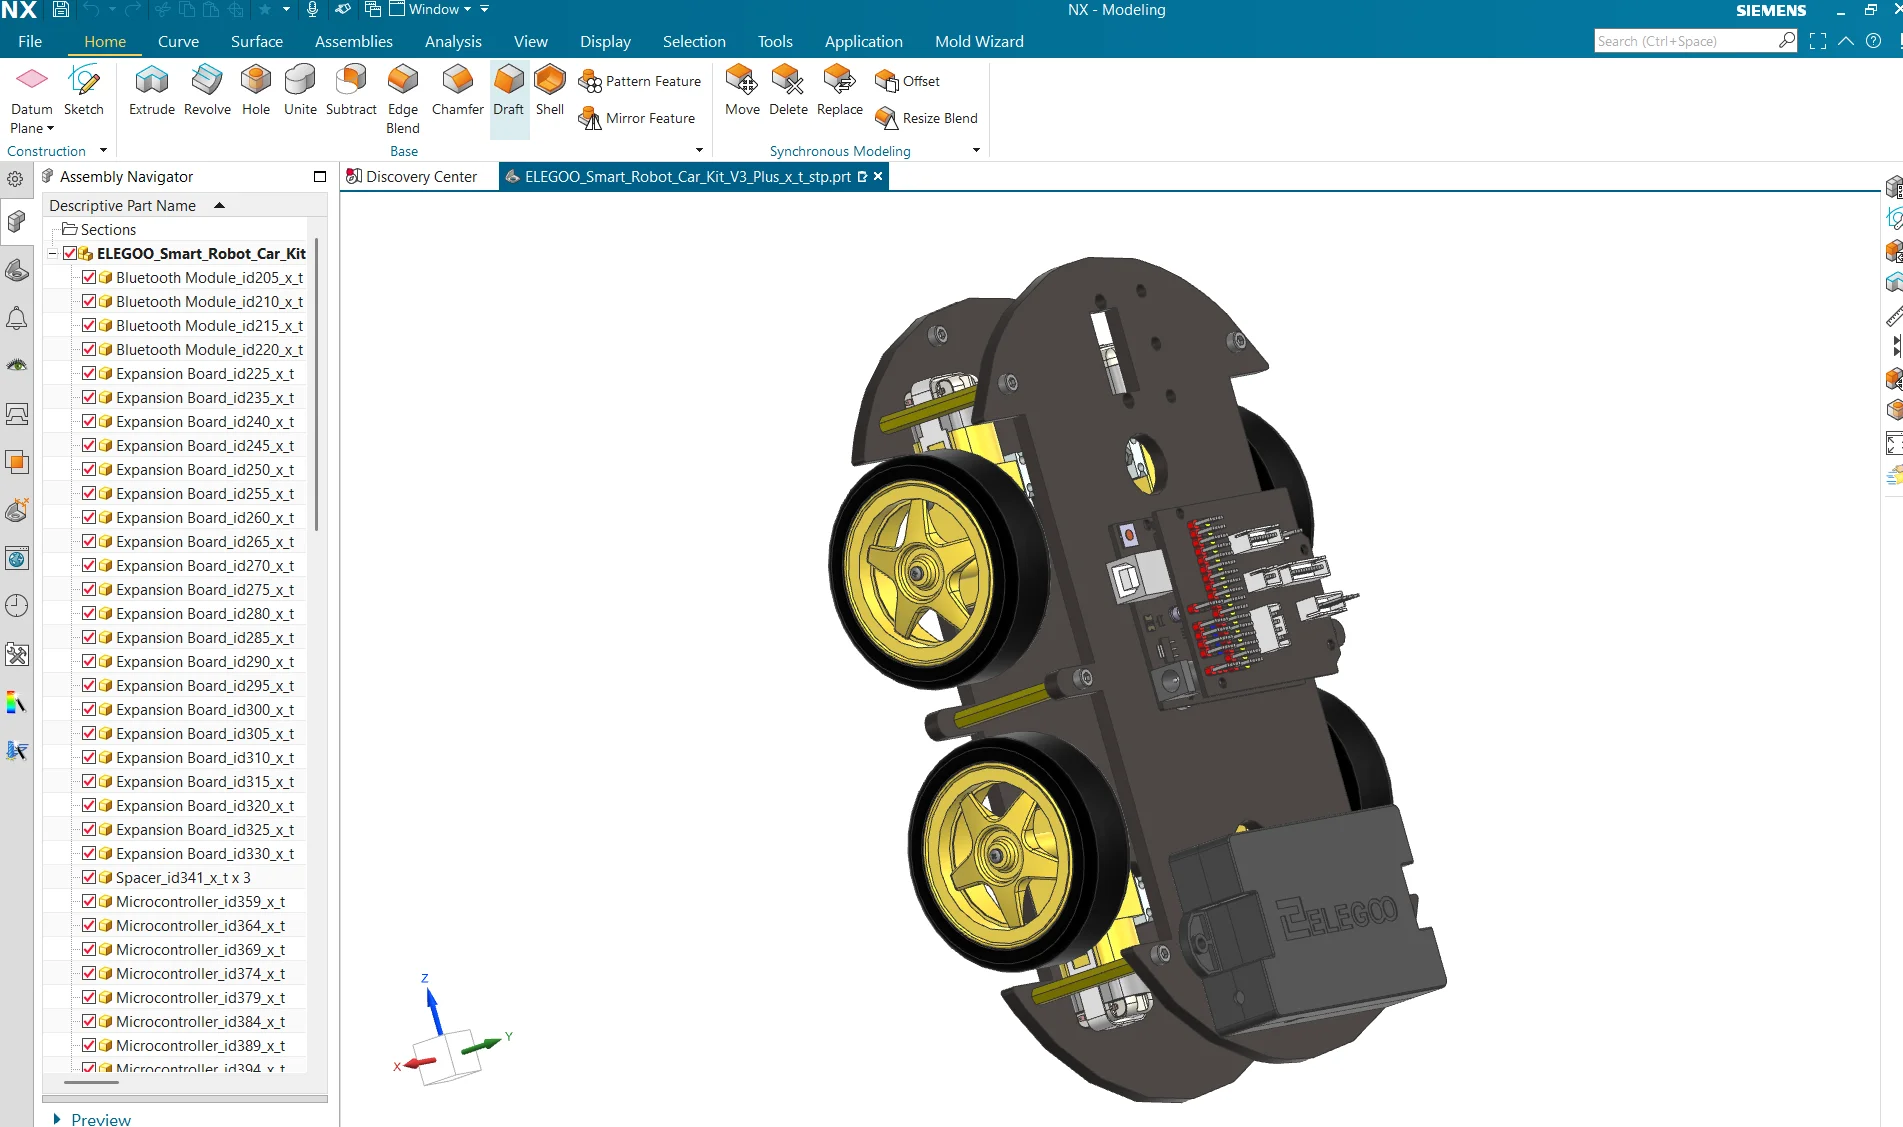Viewport: 1903px width, 1127px height.
Task: Toggle Expansion Board_id300_x_t checkbox
Action: tap(89, 709)
